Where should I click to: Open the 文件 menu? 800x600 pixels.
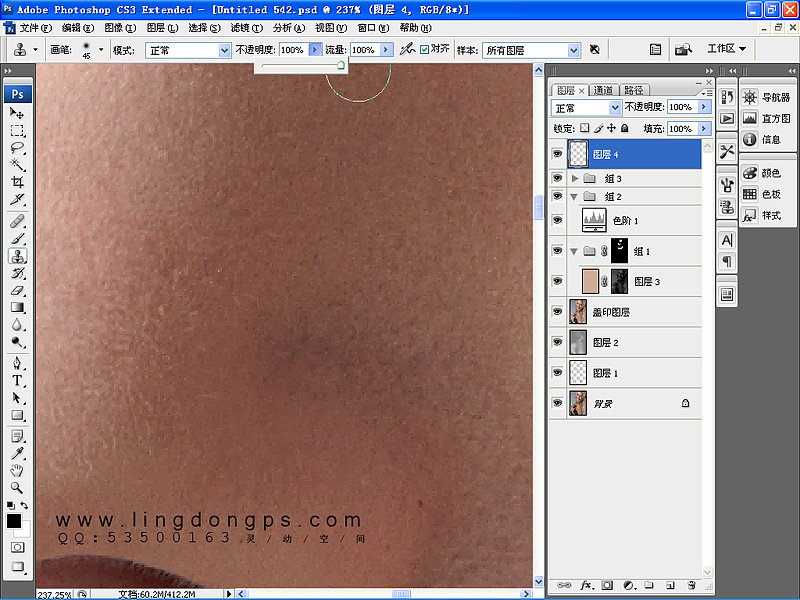coord(36,28)
